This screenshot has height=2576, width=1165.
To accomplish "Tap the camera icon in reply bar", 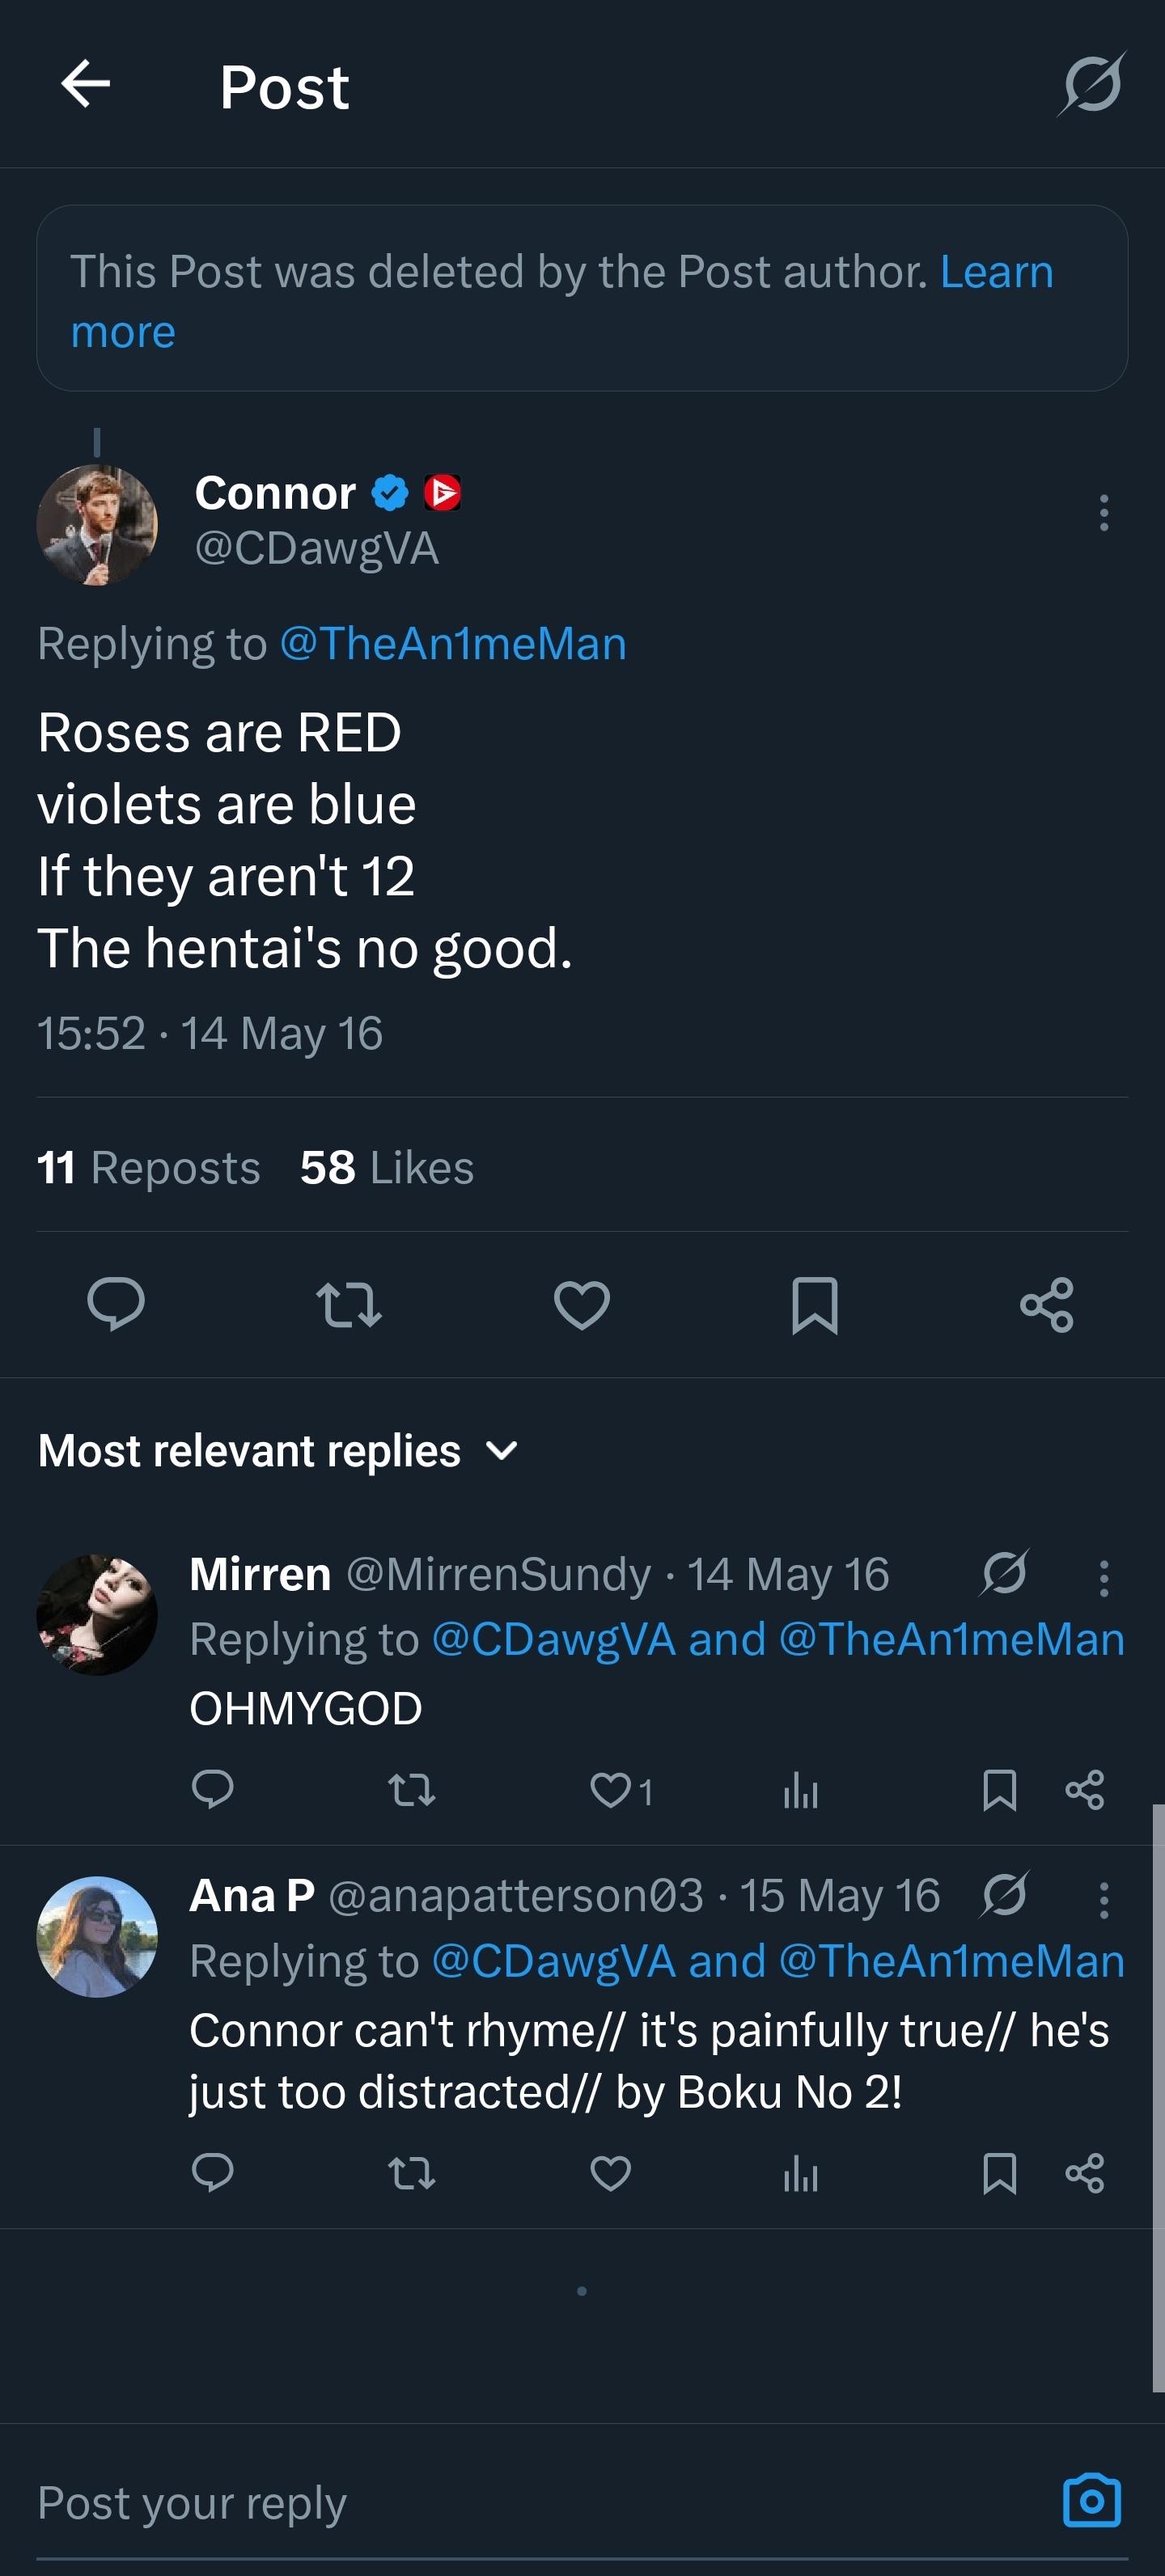I will point(1091,2500).
